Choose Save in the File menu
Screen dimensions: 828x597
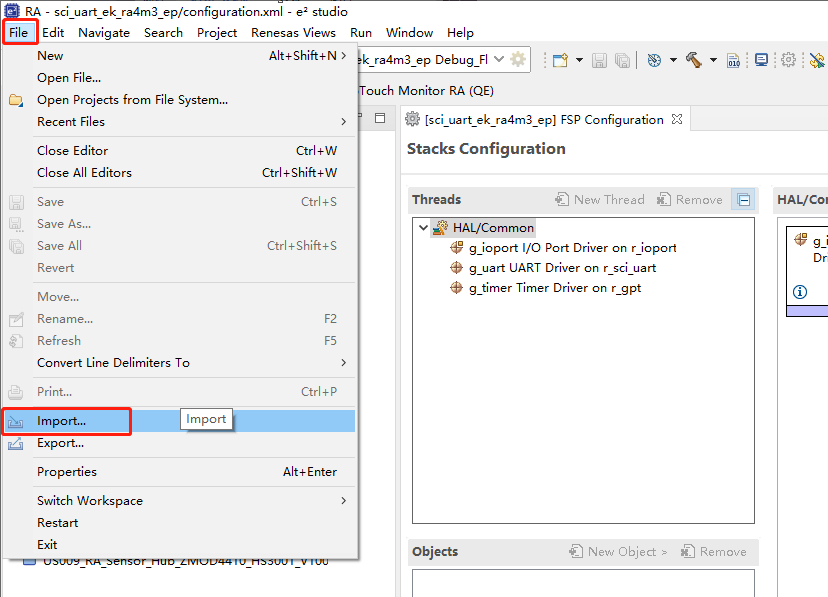click(x=180, y=202)
